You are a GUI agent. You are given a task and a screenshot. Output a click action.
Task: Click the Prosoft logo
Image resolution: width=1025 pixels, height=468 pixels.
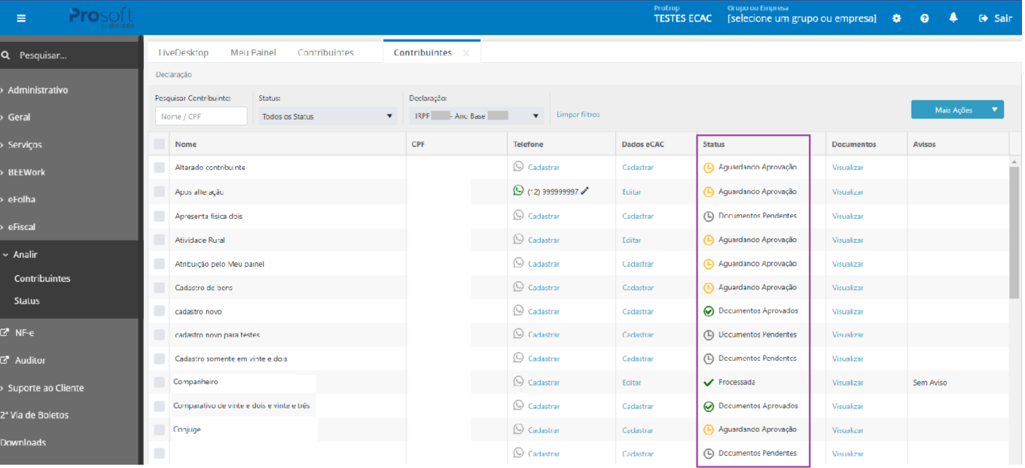(101, 18)
